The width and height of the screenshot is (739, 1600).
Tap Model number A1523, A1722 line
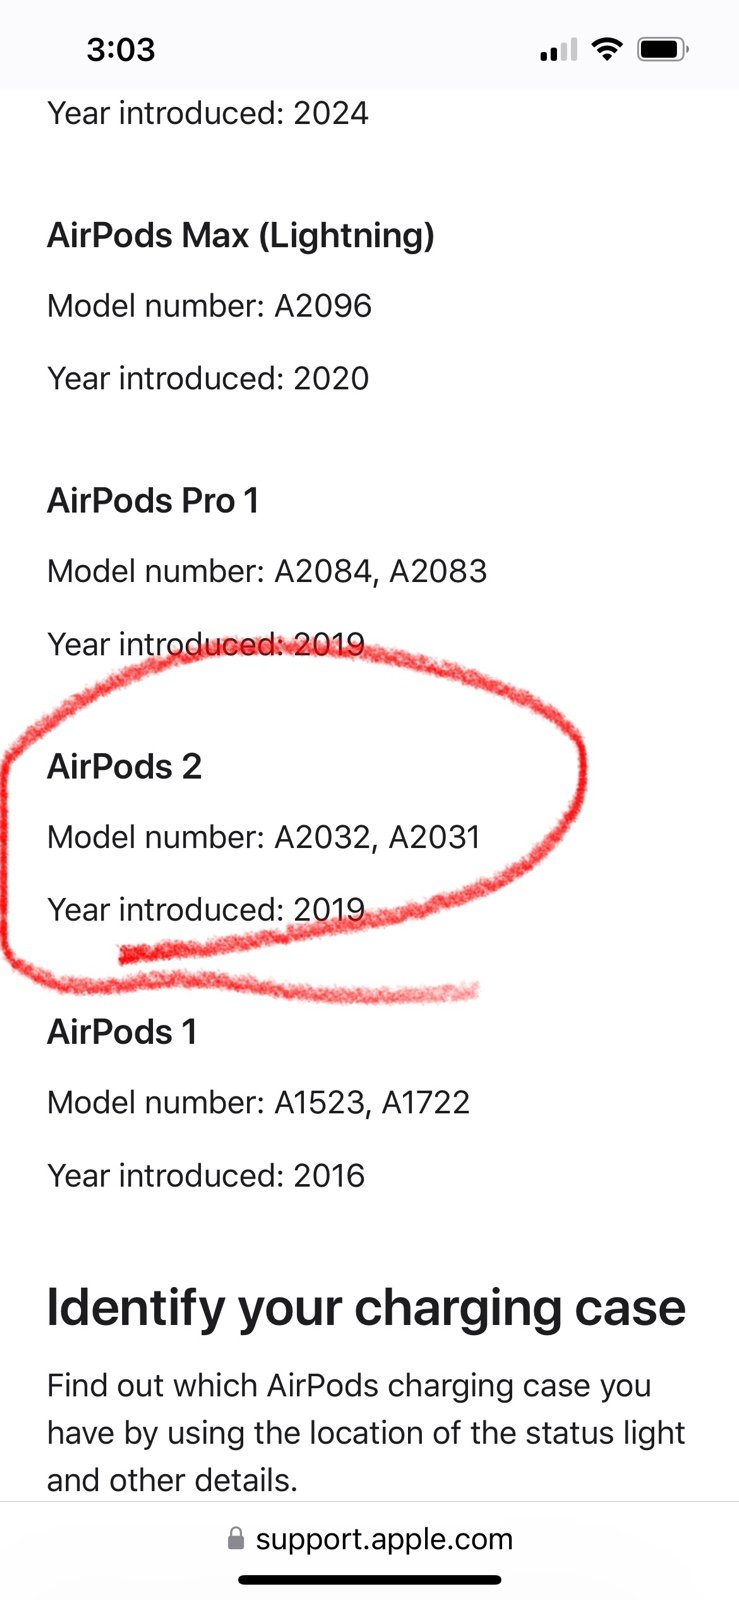point(259,1102)
